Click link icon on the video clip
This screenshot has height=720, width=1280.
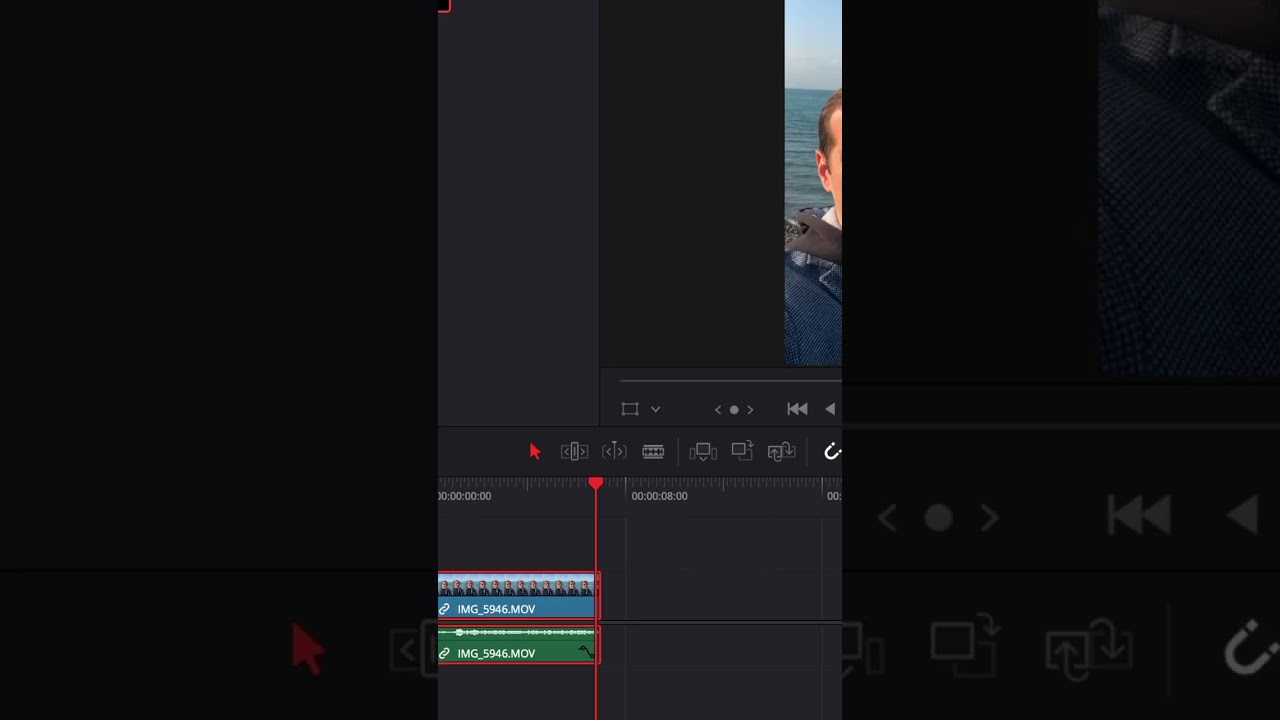pos(445,609)
